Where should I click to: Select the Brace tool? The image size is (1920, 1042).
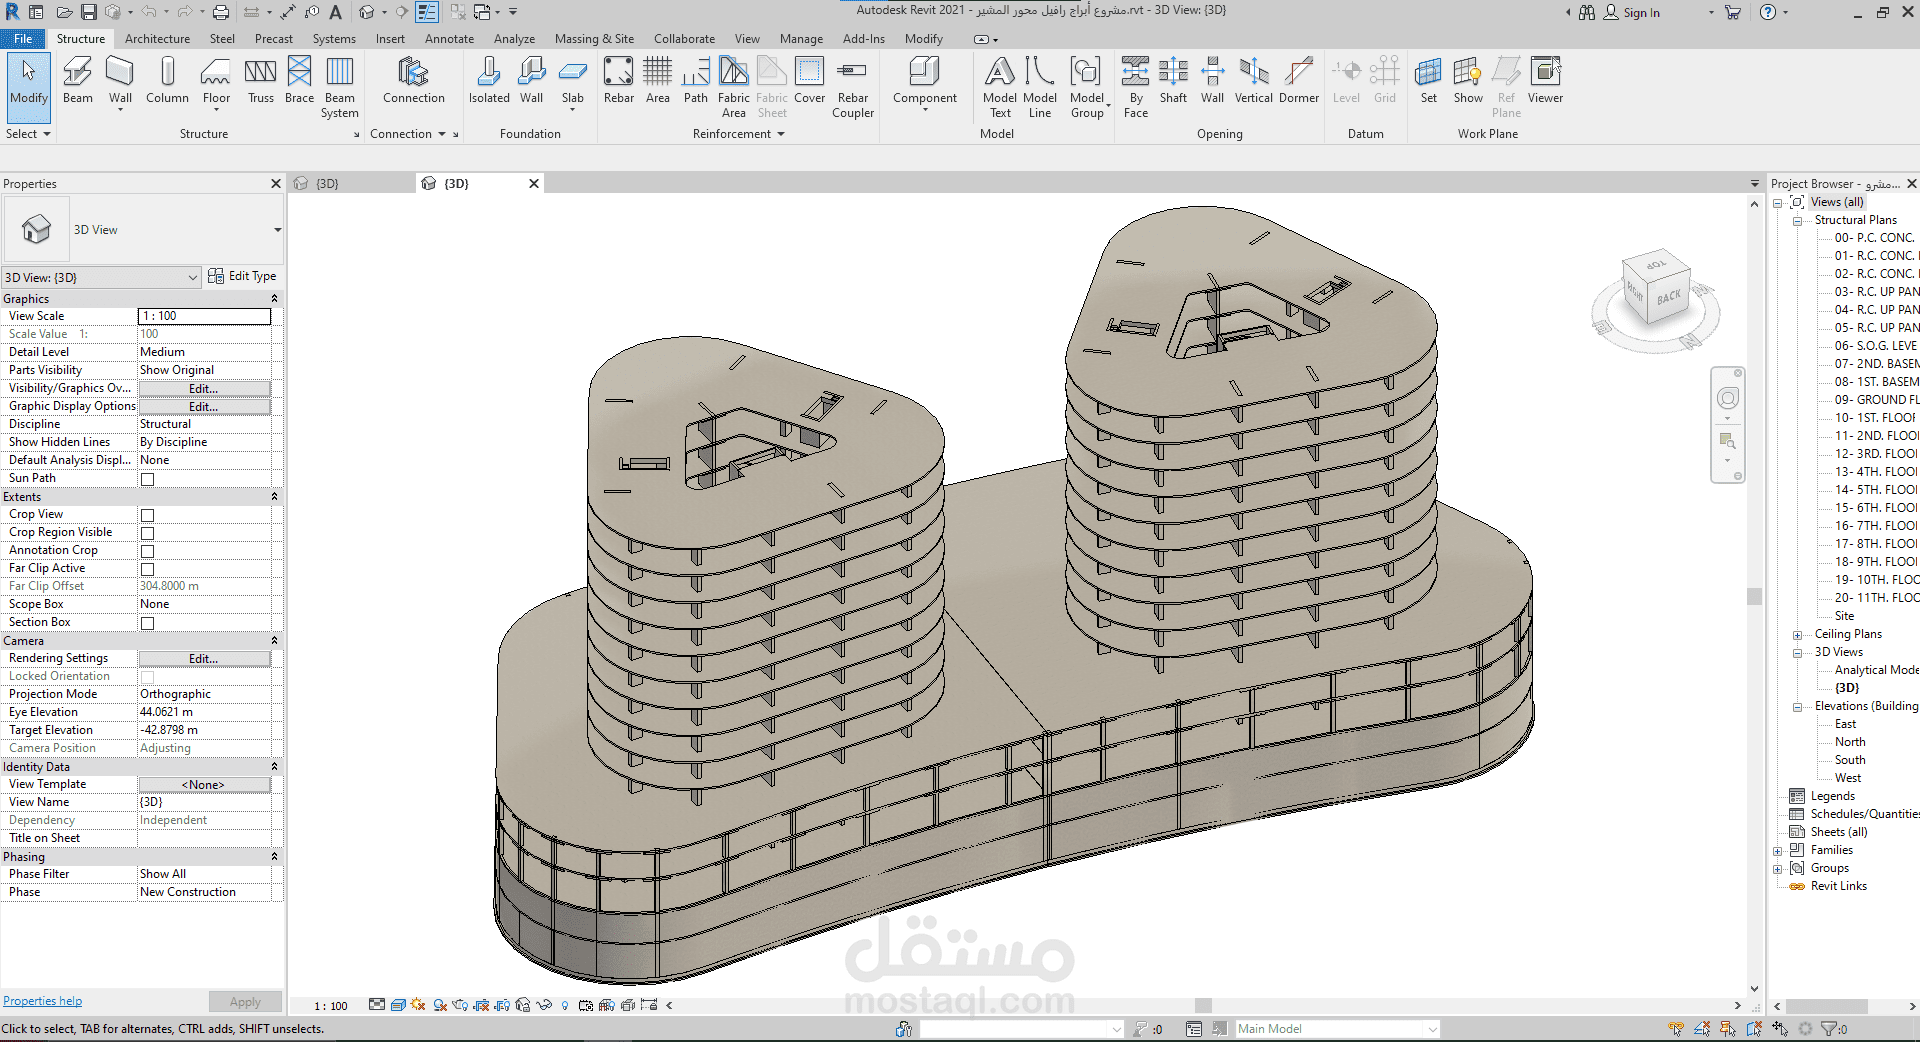click(299, 80)
